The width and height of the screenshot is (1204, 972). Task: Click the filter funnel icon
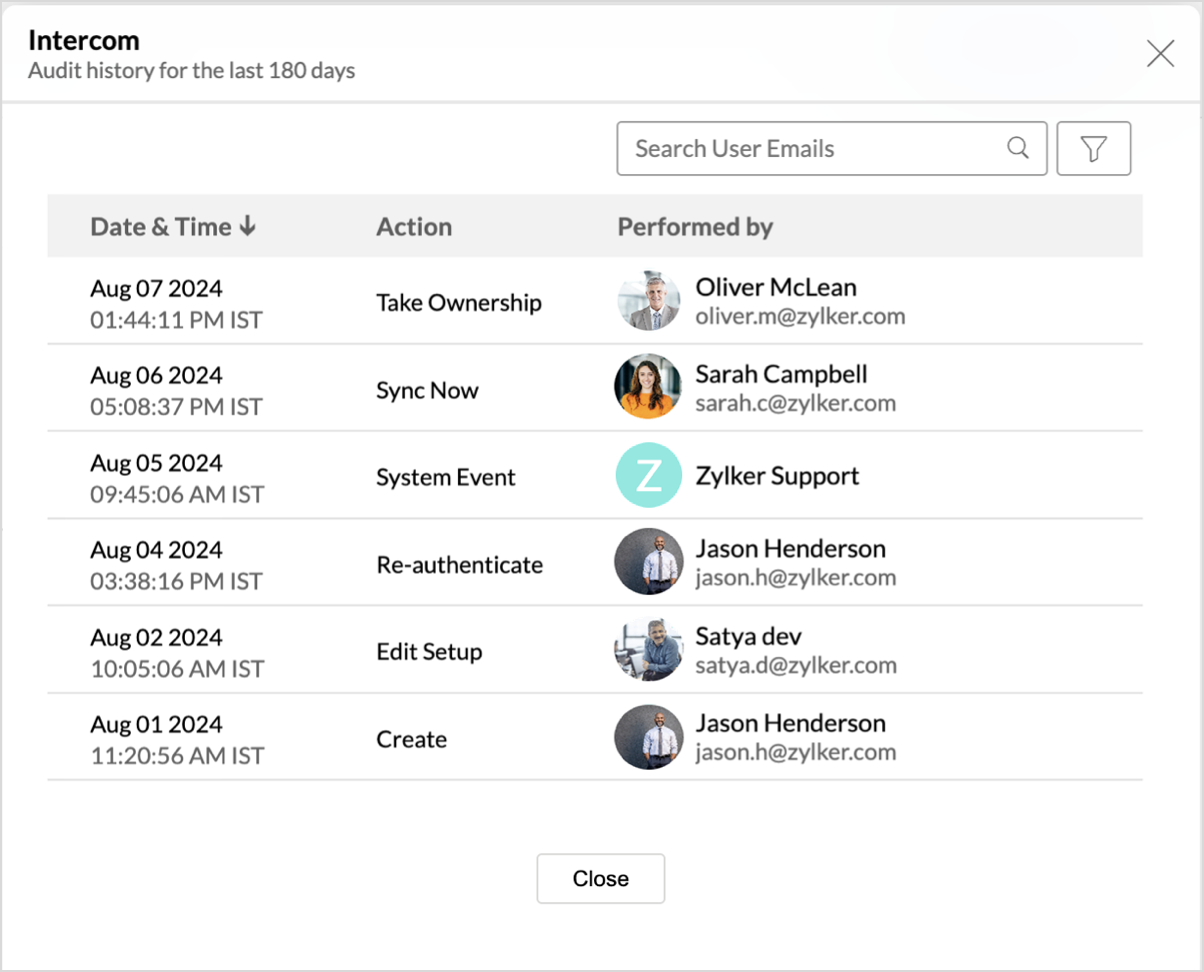[1093, 149]
